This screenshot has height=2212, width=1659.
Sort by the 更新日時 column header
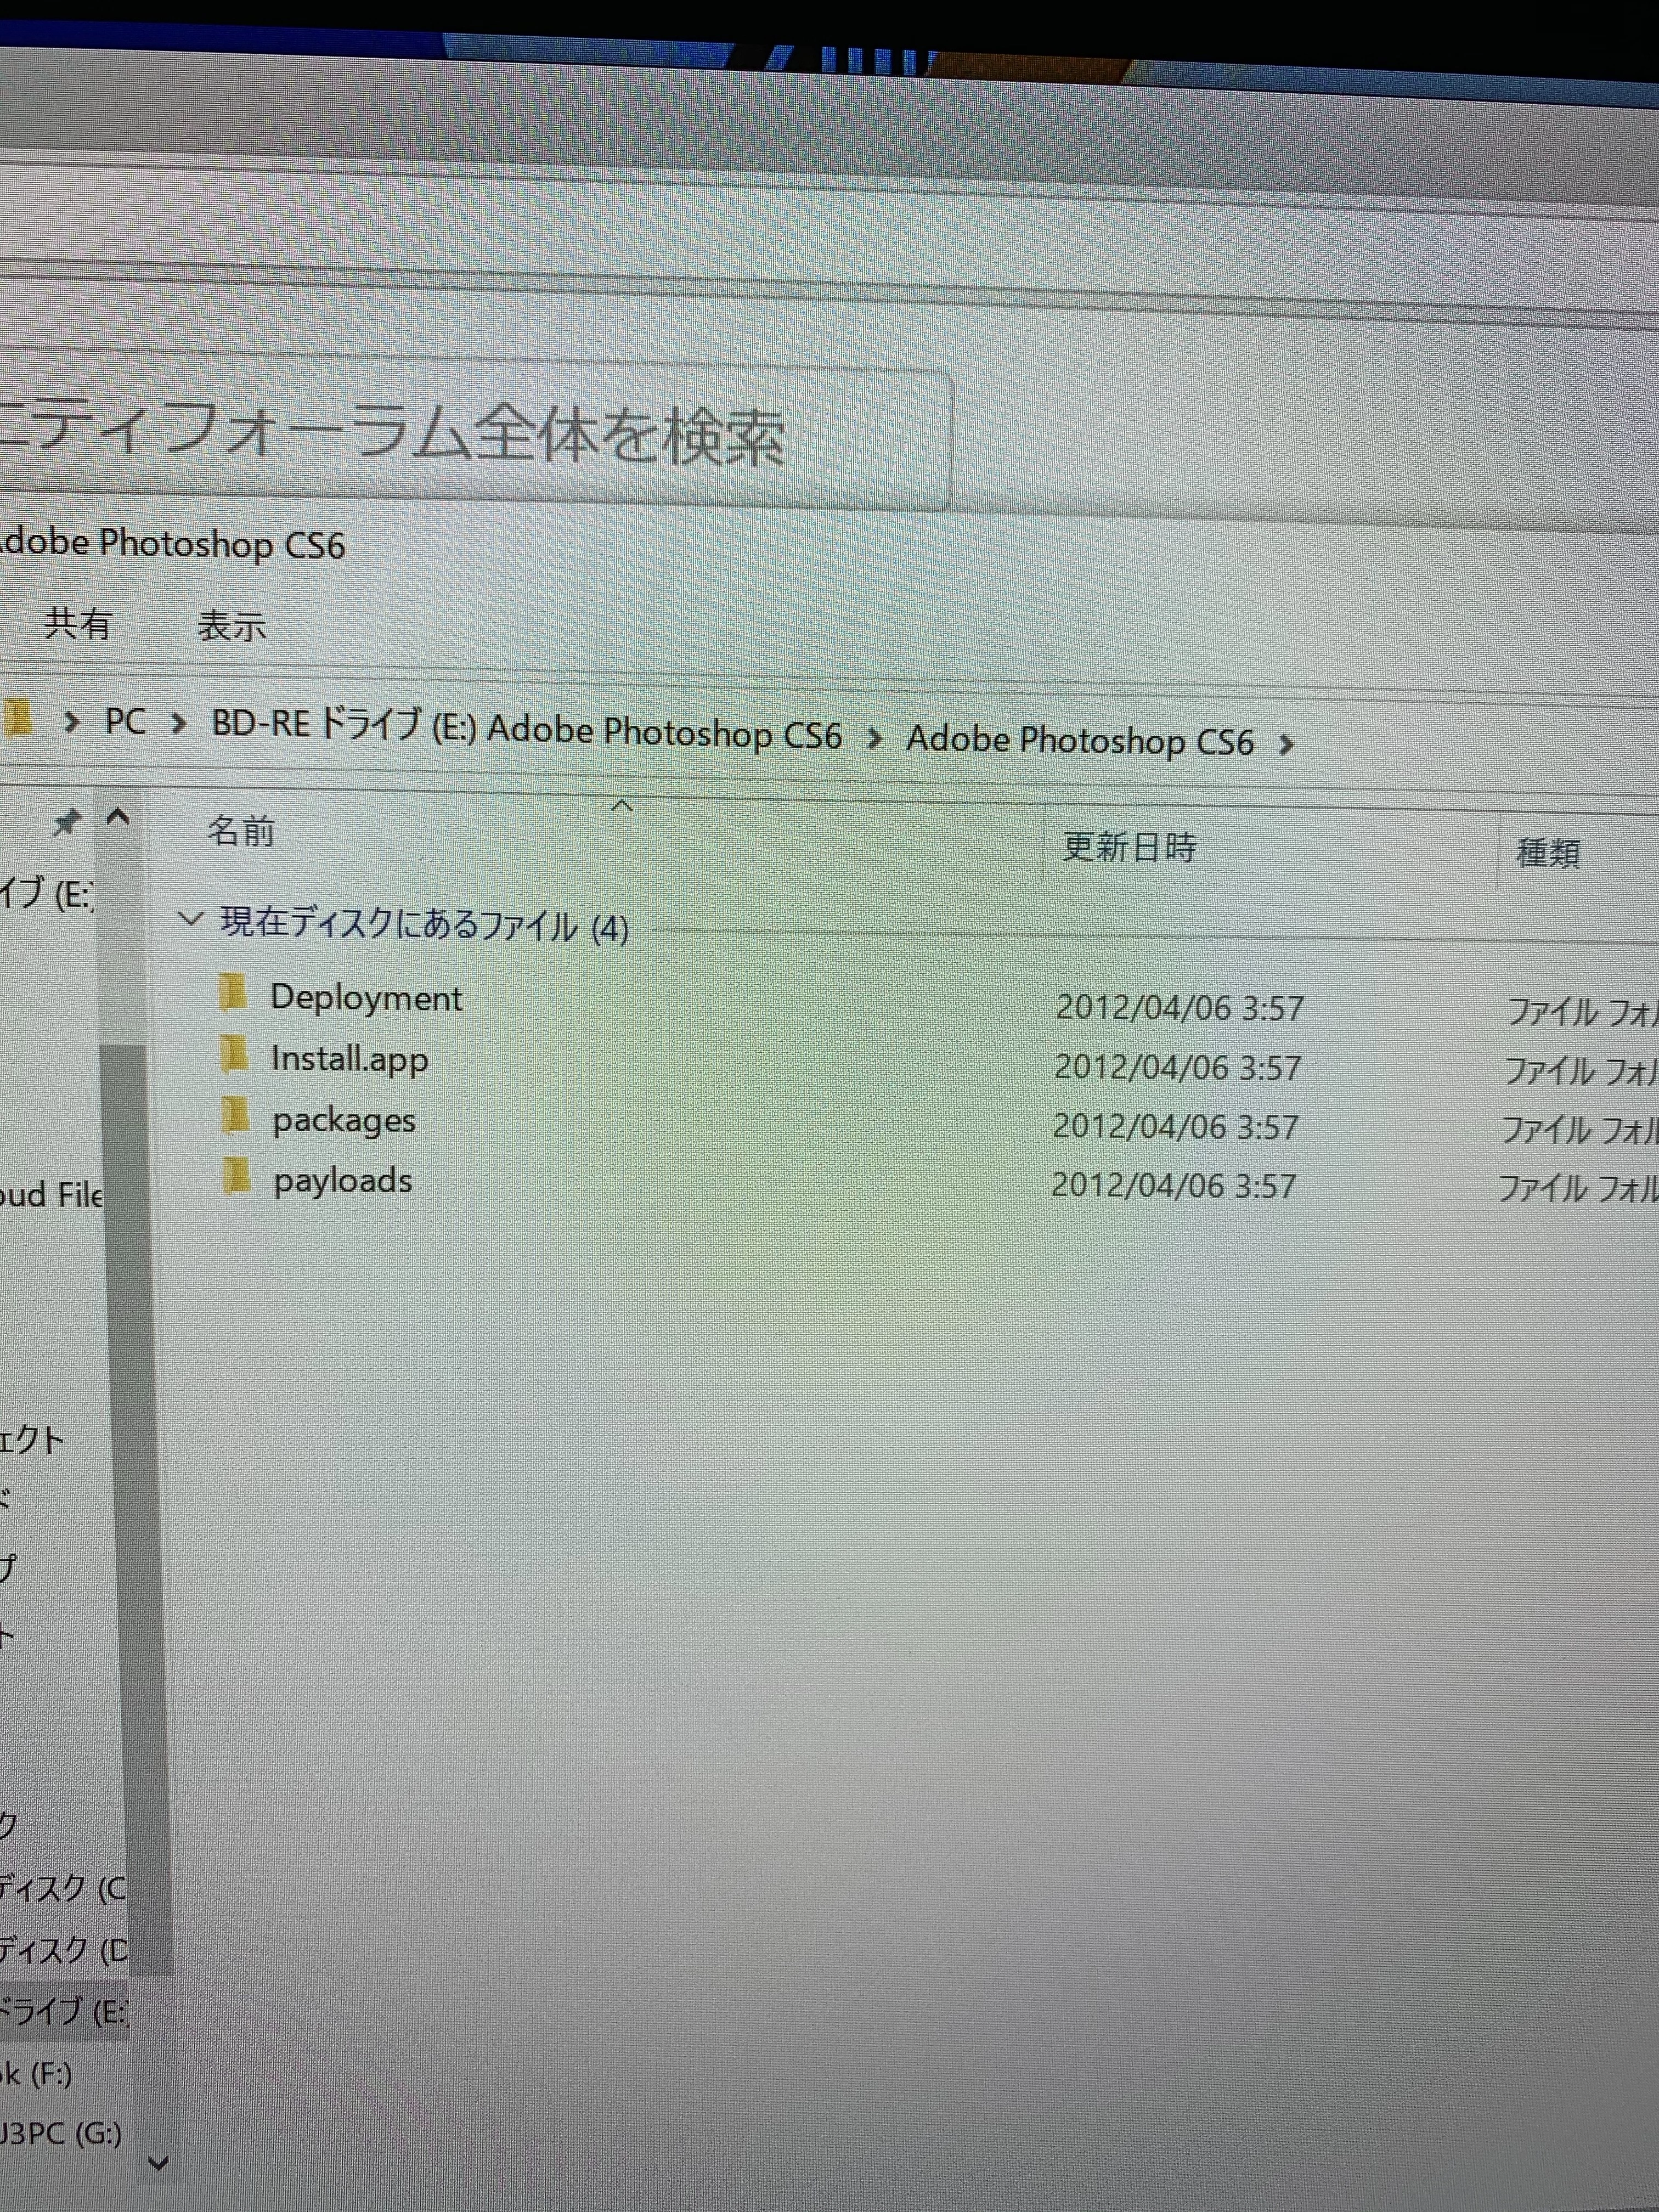[x=1129, y=848]
